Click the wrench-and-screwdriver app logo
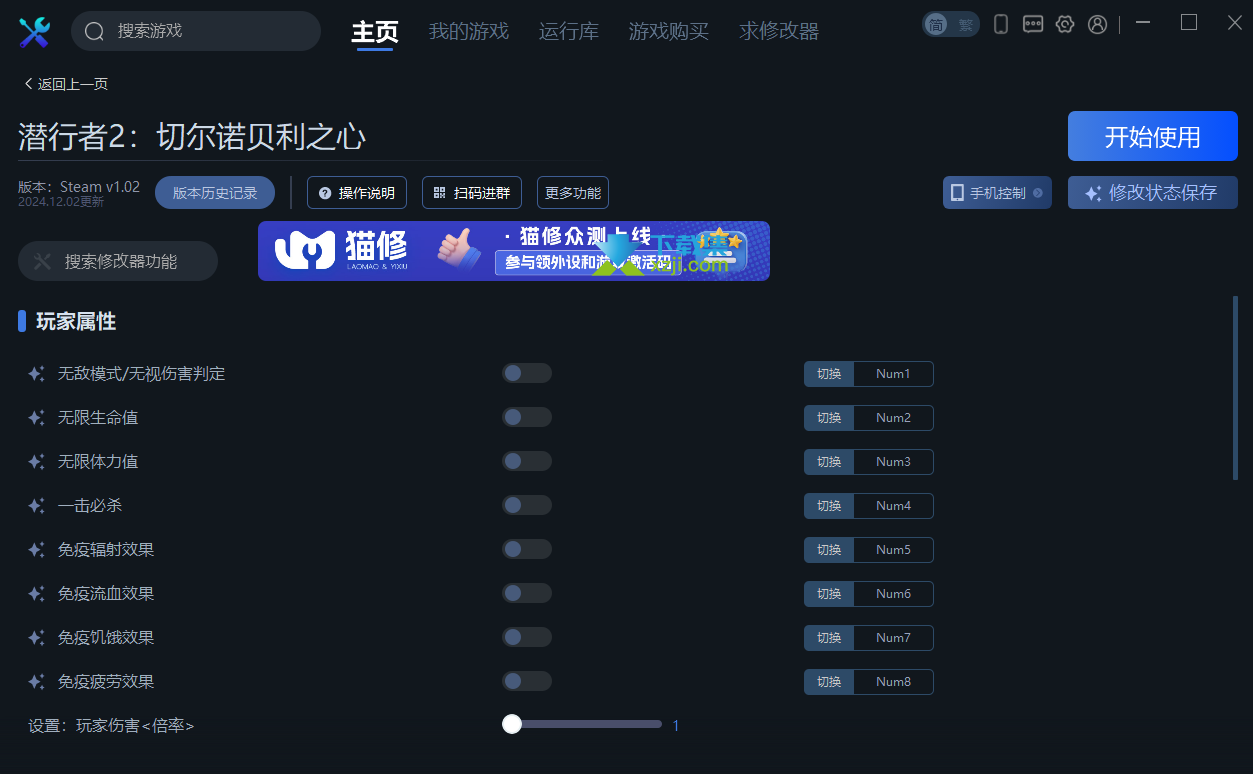 [34, 32]
